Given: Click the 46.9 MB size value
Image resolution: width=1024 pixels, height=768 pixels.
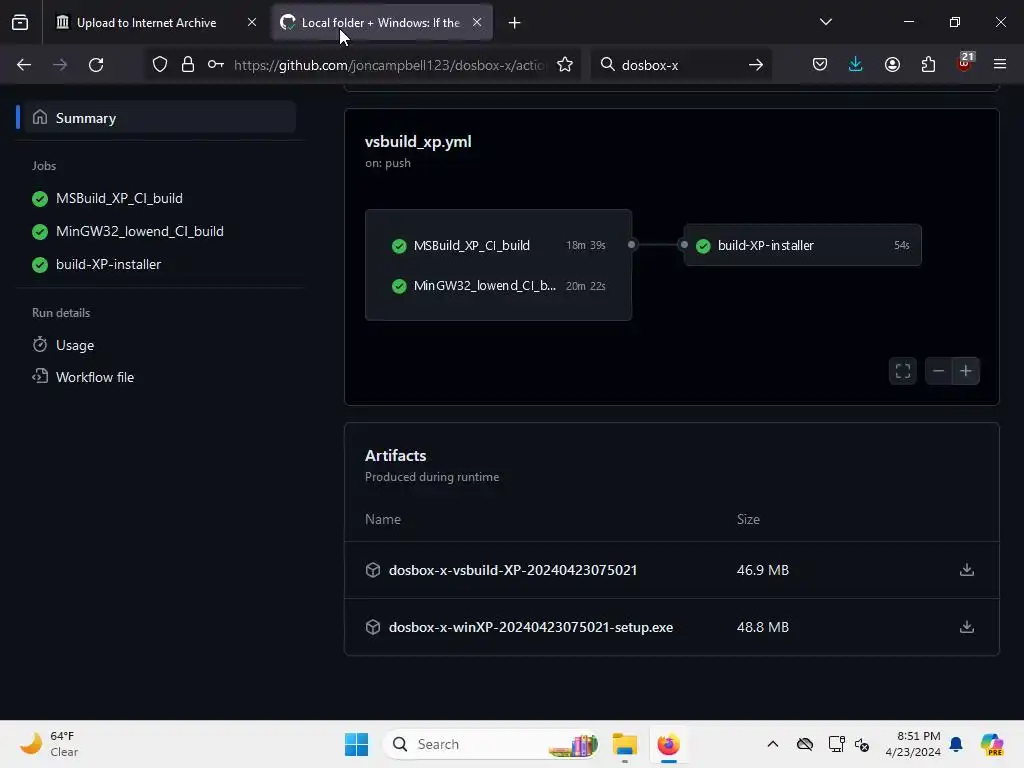Looking at the screenshot, I should (763, 570).
